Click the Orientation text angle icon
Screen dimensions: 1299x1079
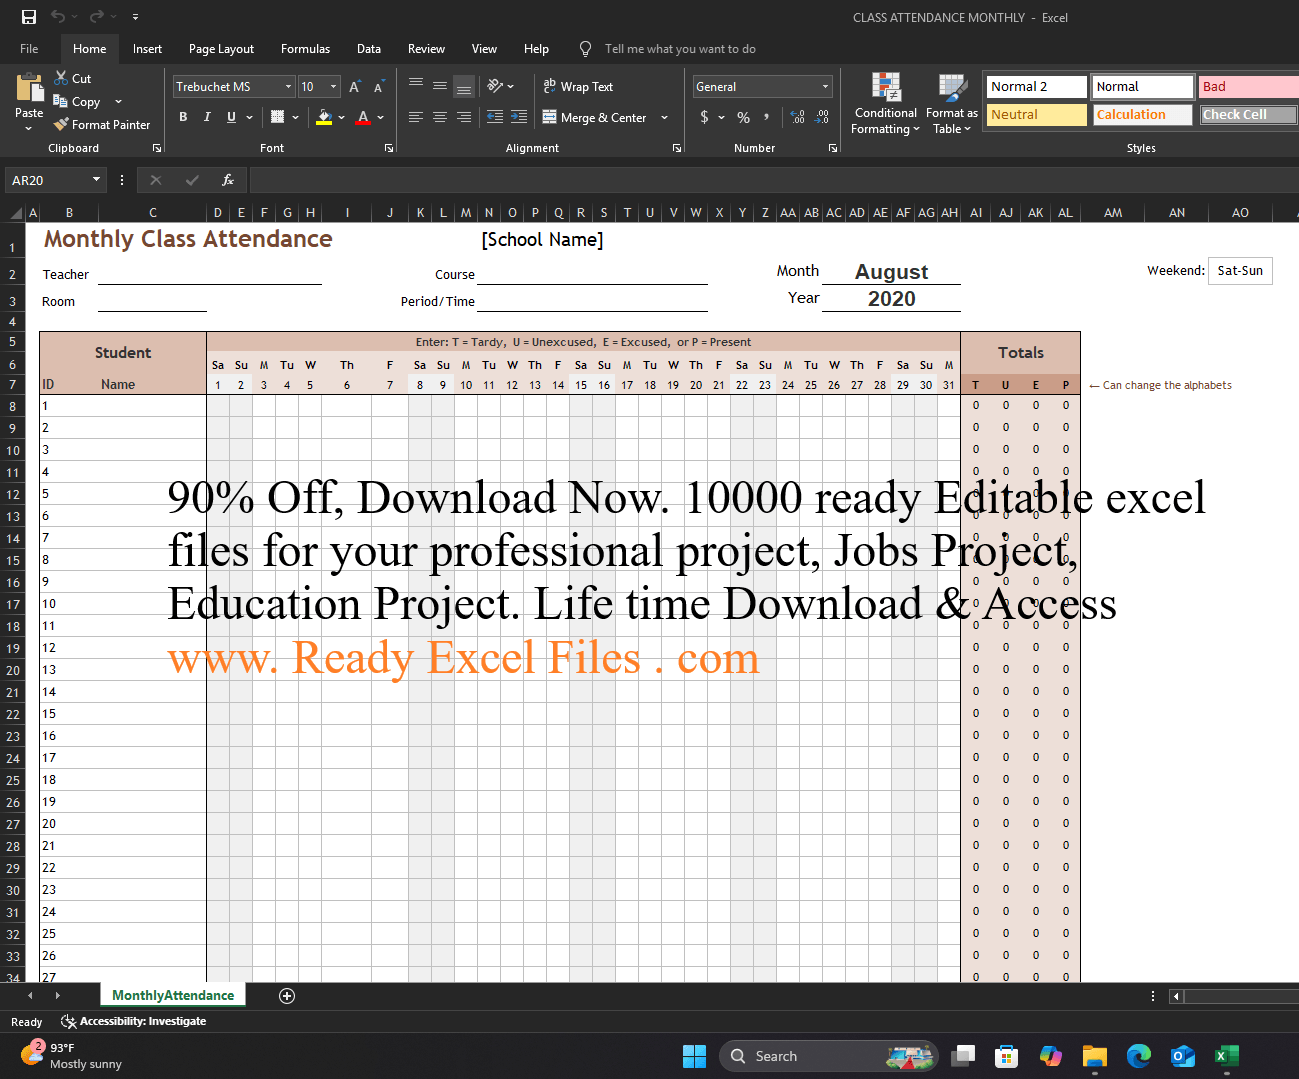(x=495, y=86)
